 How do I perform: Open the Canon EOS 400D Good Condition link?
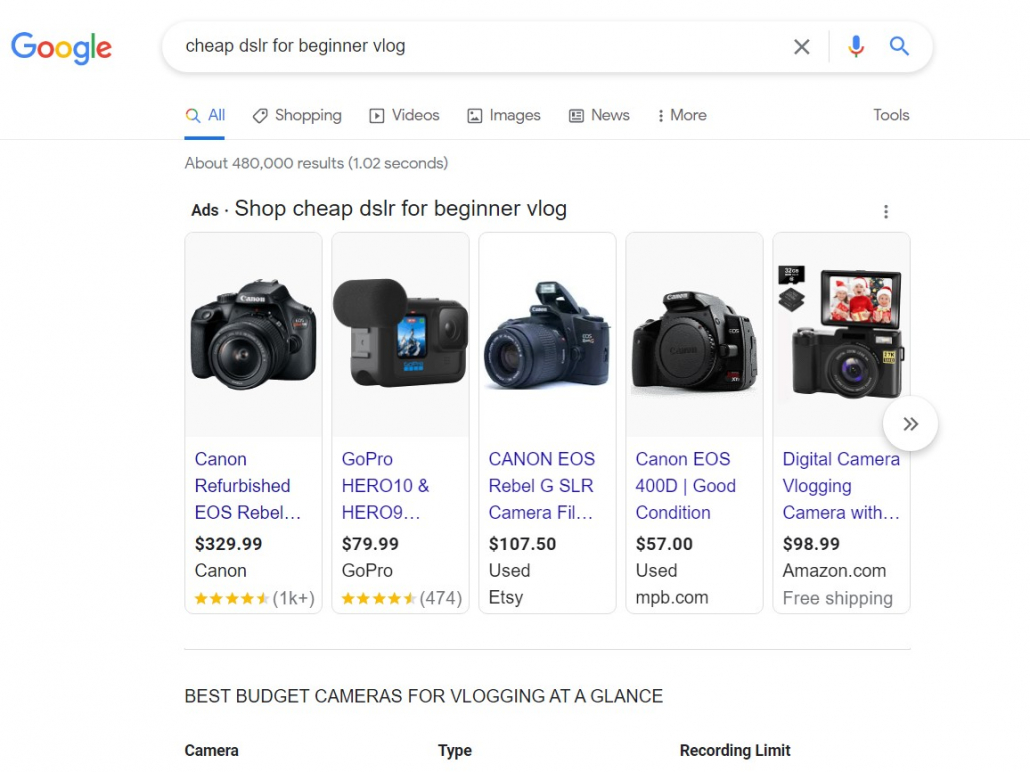[685, 486]
